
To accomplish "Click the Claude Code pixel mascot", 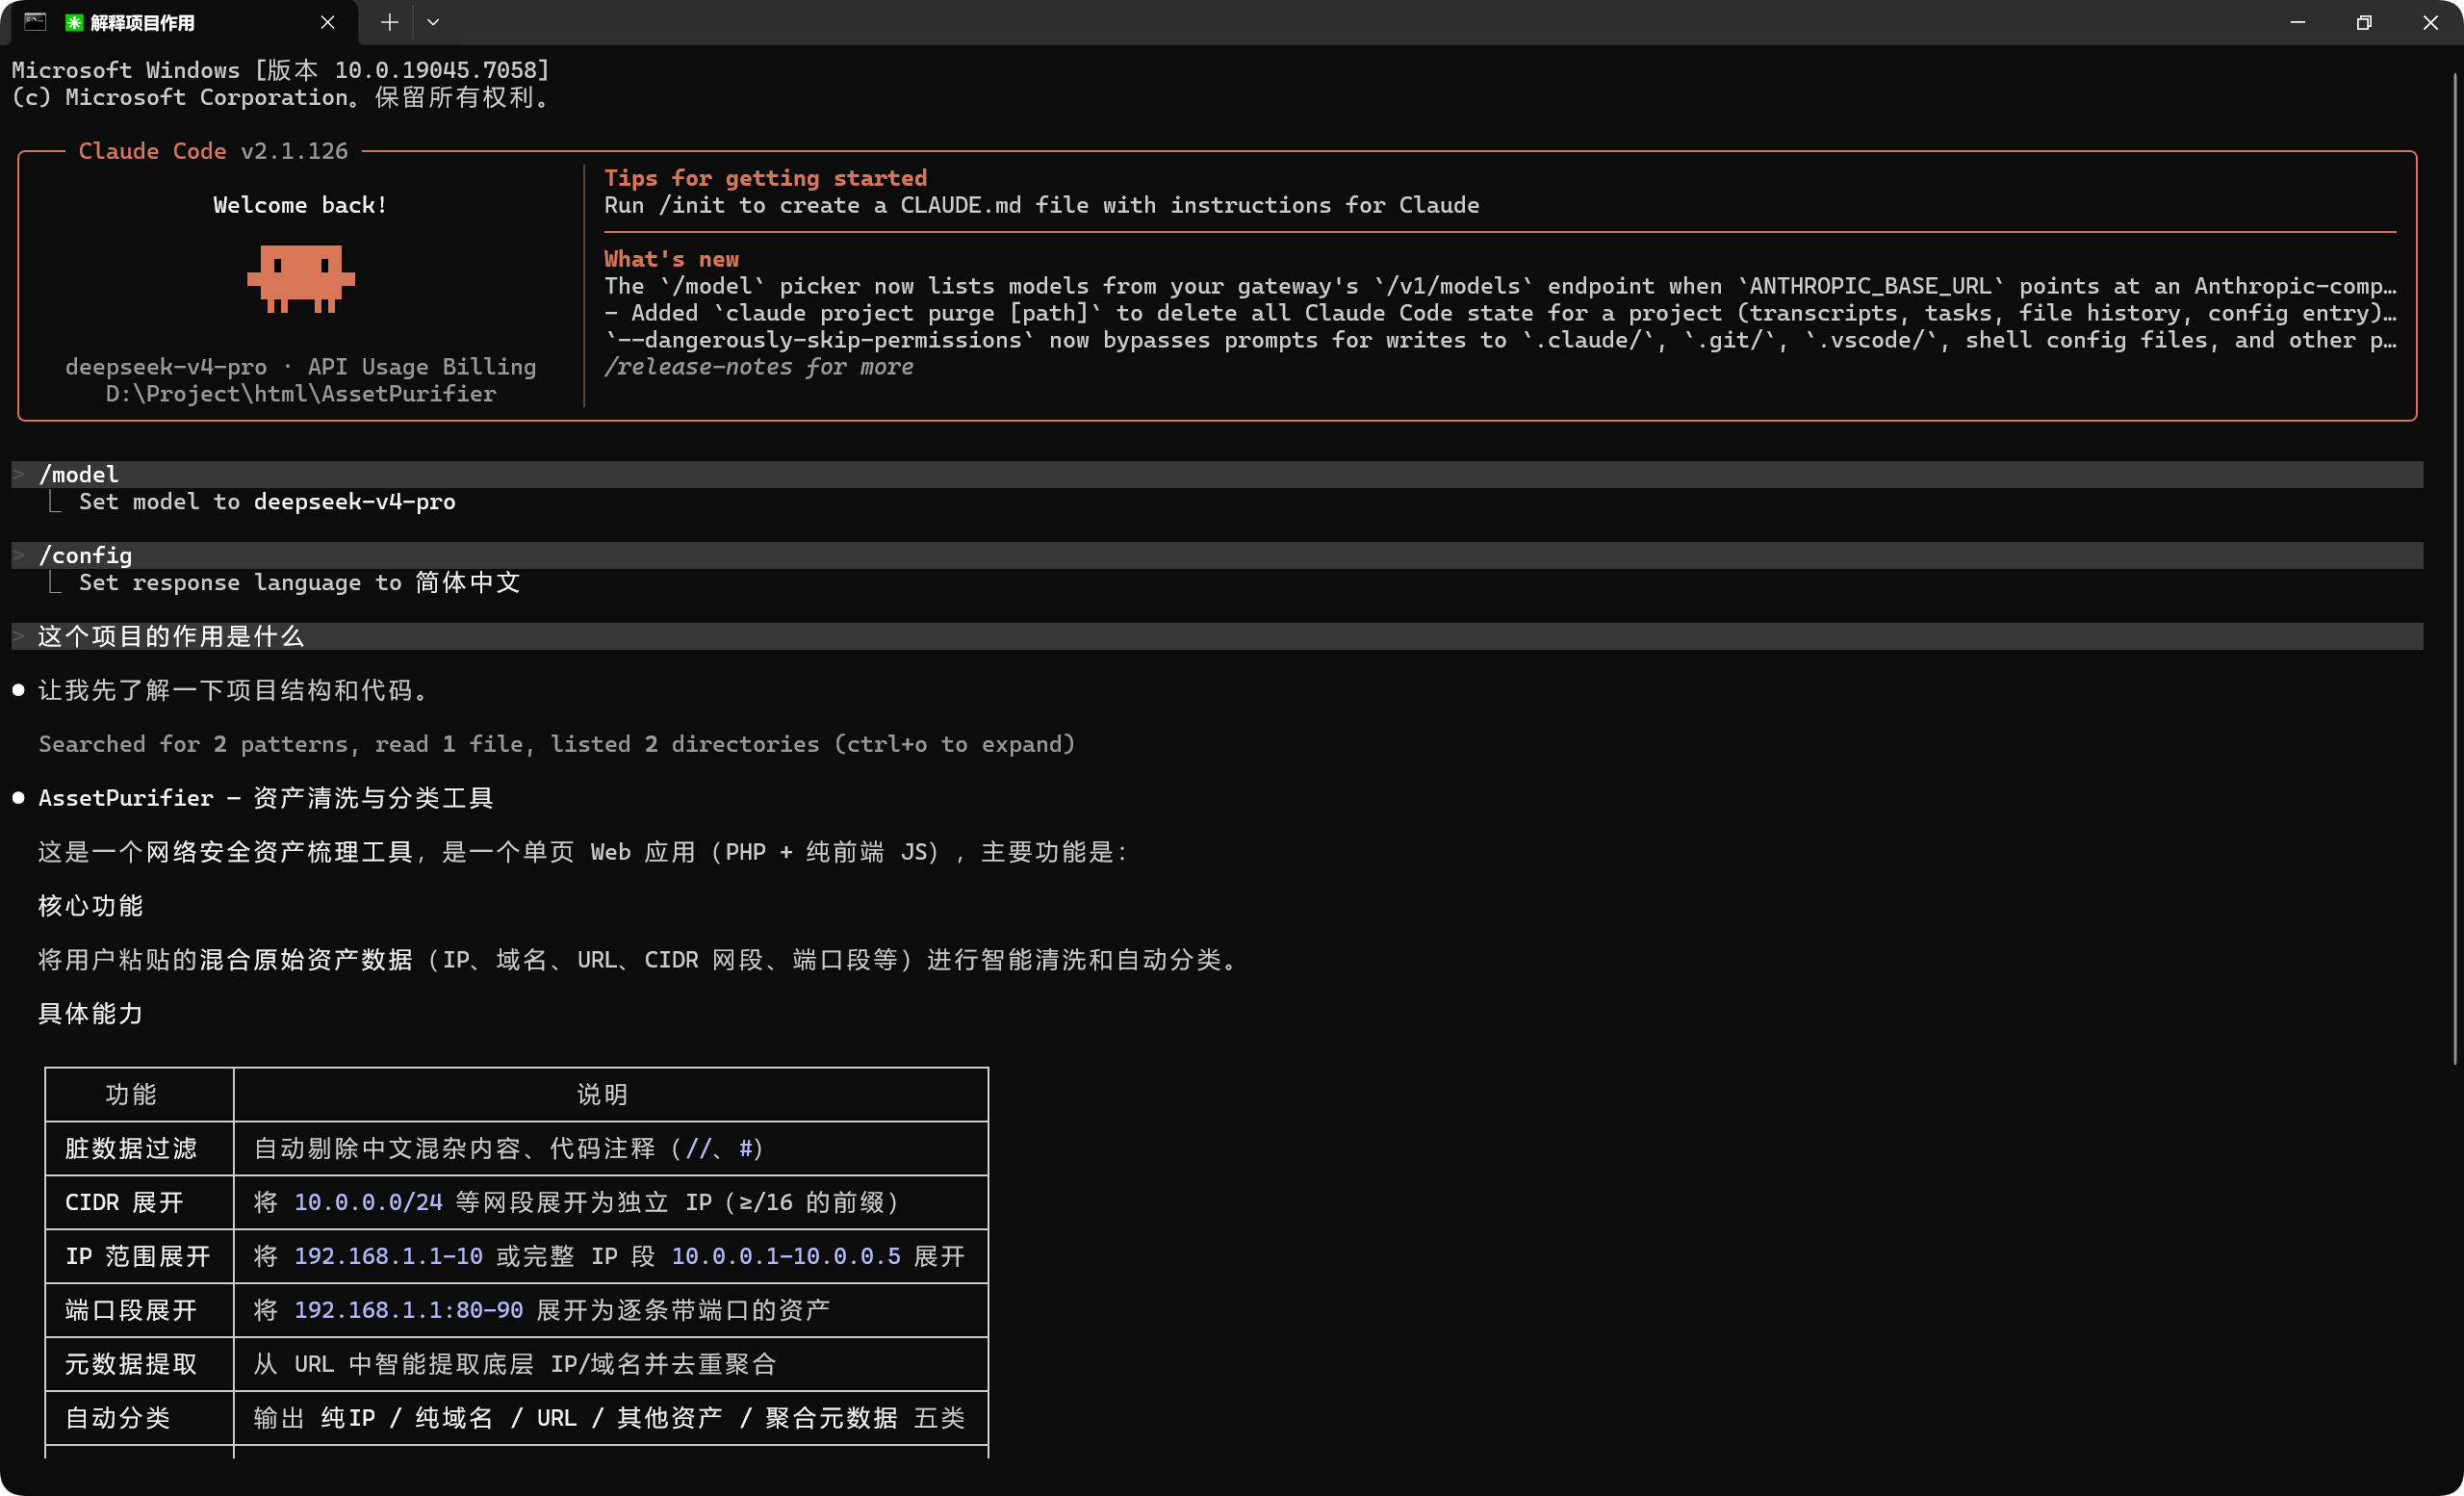I will (301, 278).
